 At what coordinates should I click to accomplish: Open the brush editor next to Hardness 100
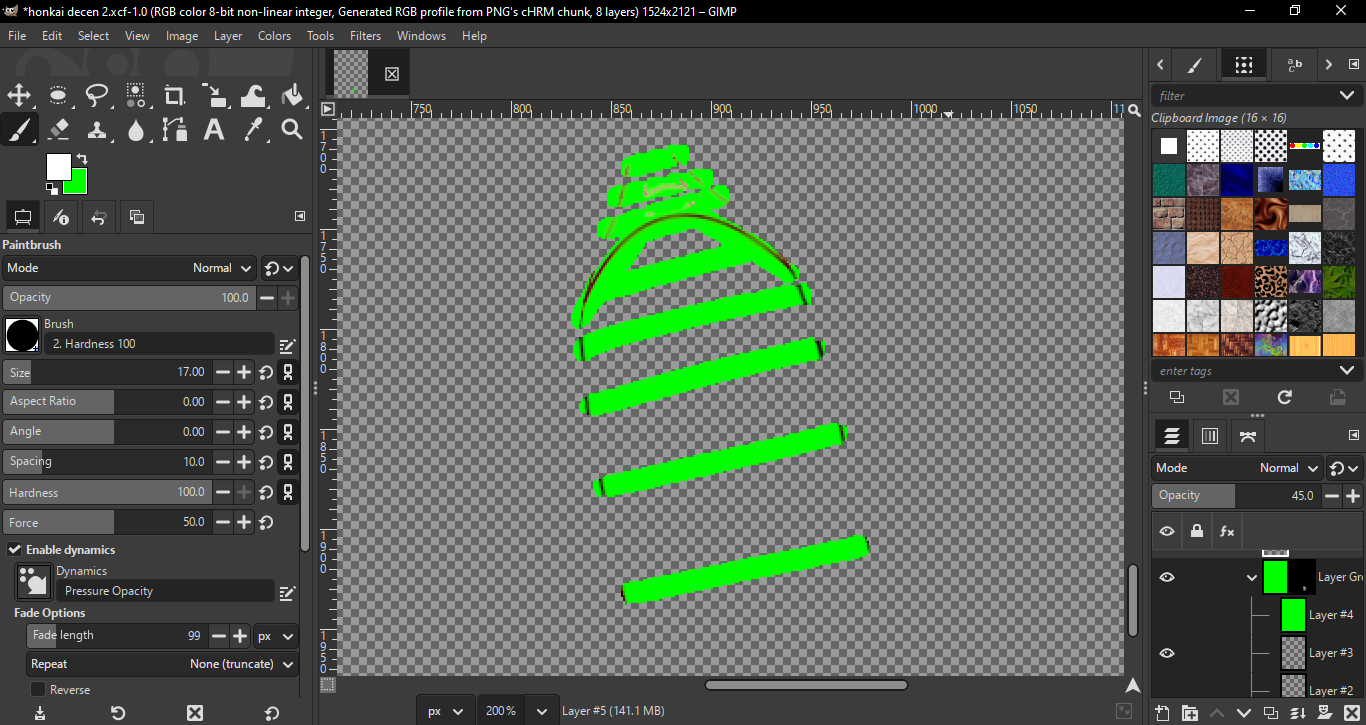pyautogui.click(x=287, y=345)
